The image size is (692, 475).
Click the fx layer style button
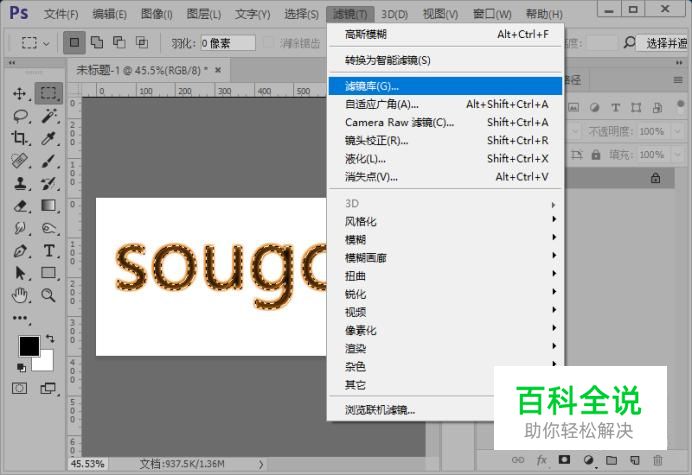point(542,460)
